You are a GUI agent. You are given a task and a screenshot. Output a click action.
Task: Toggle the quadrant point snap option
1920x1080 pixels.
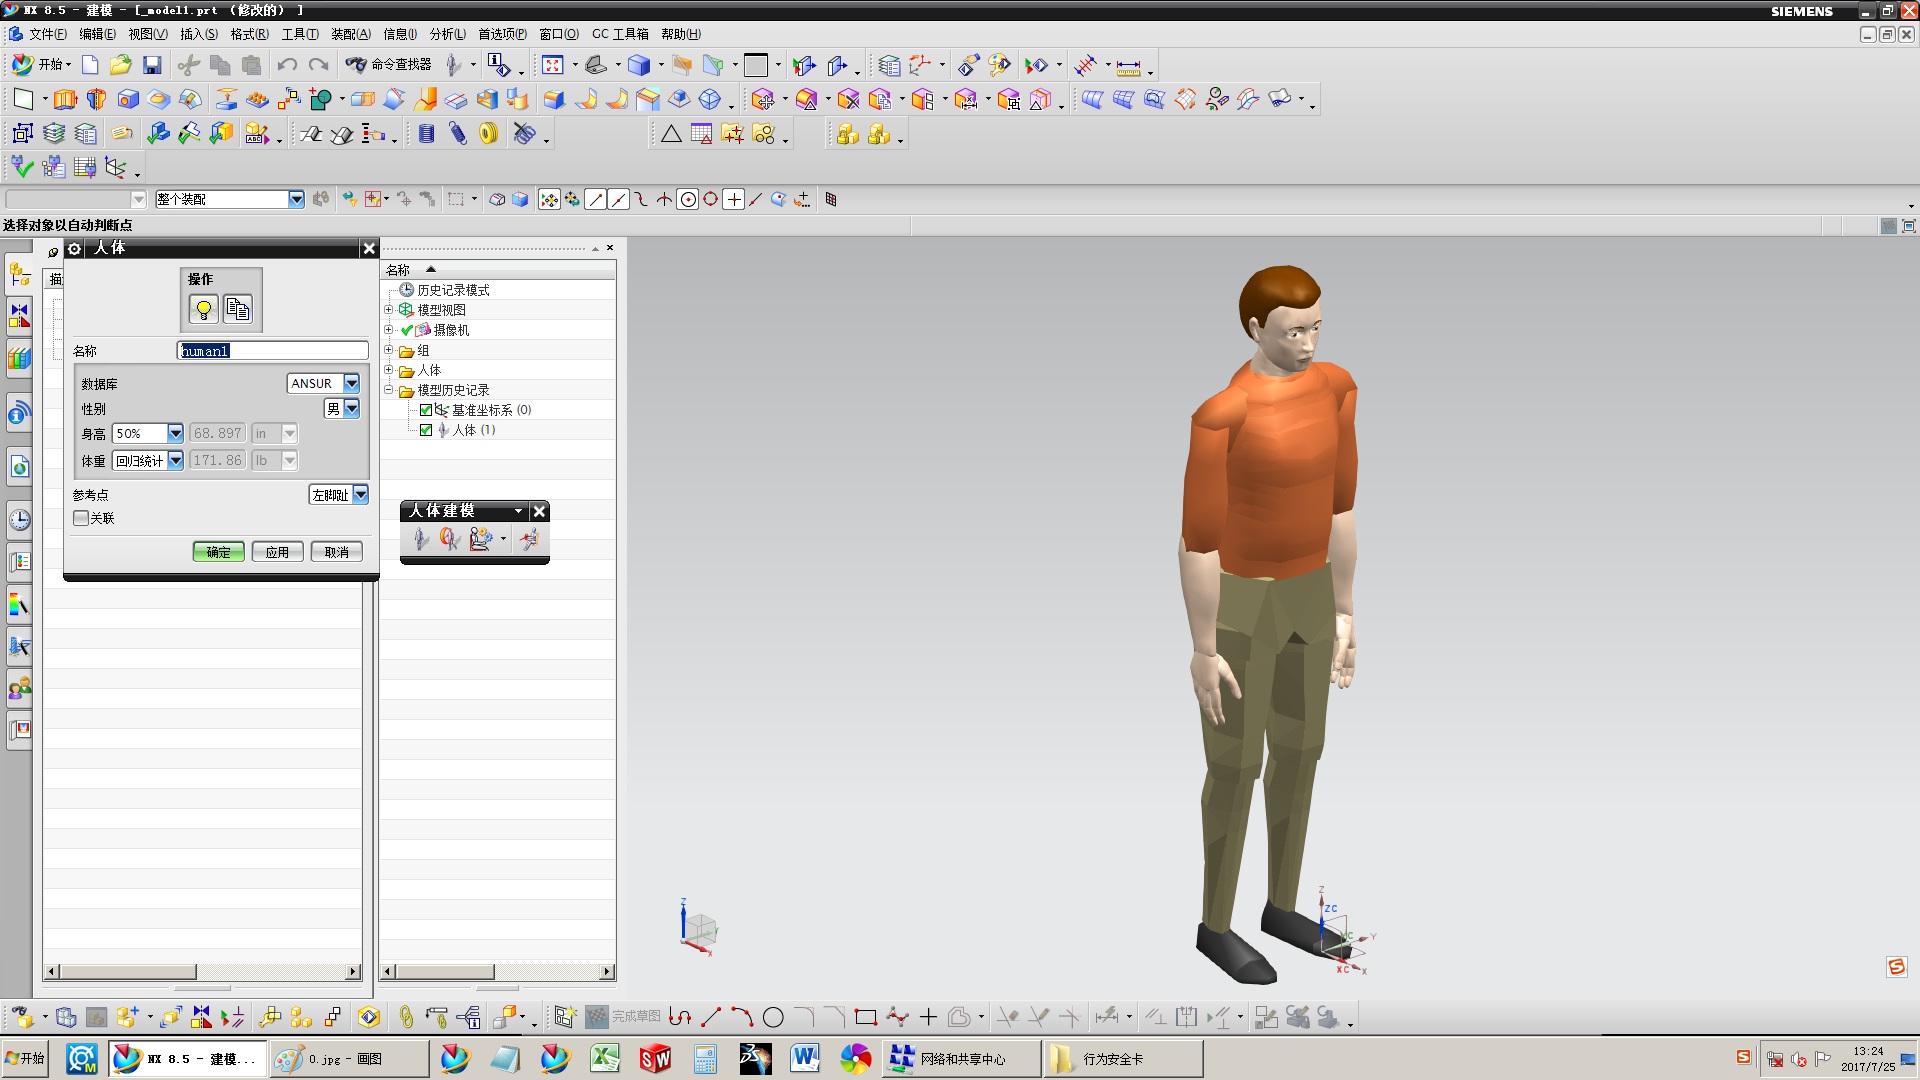click(x=711, y=200)
